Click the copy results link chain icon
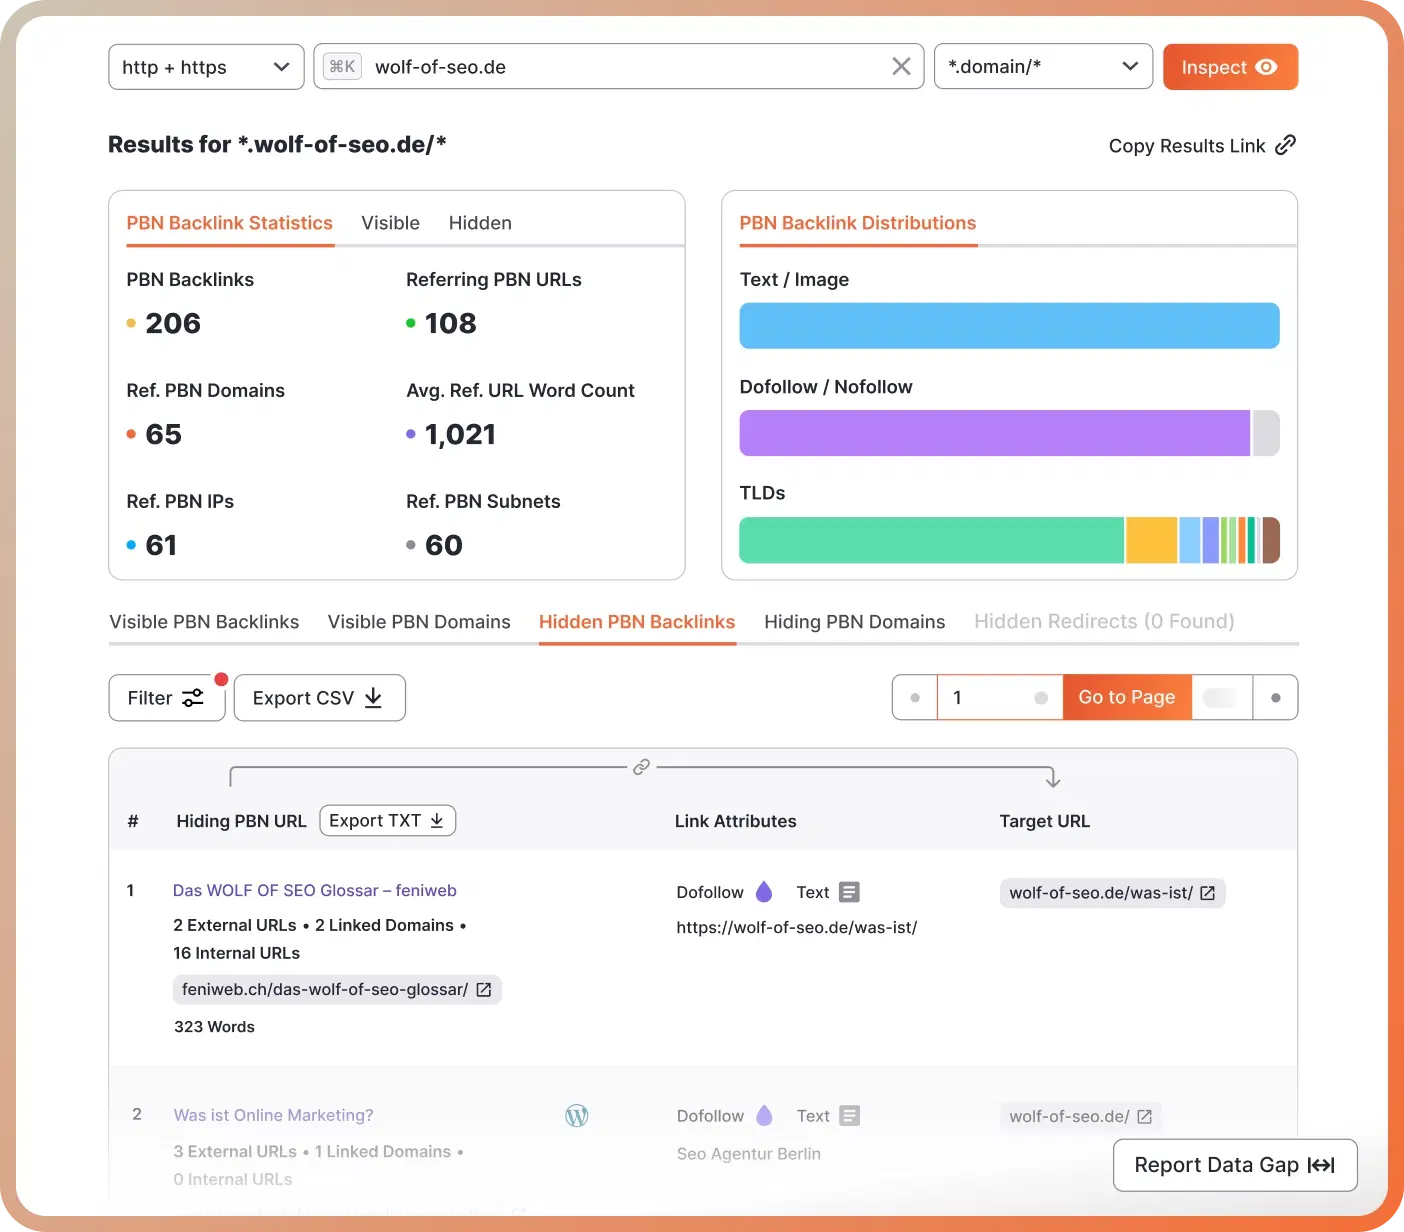The height and width of the screenshot is (1232, 1404). [x=1286, y=145]
